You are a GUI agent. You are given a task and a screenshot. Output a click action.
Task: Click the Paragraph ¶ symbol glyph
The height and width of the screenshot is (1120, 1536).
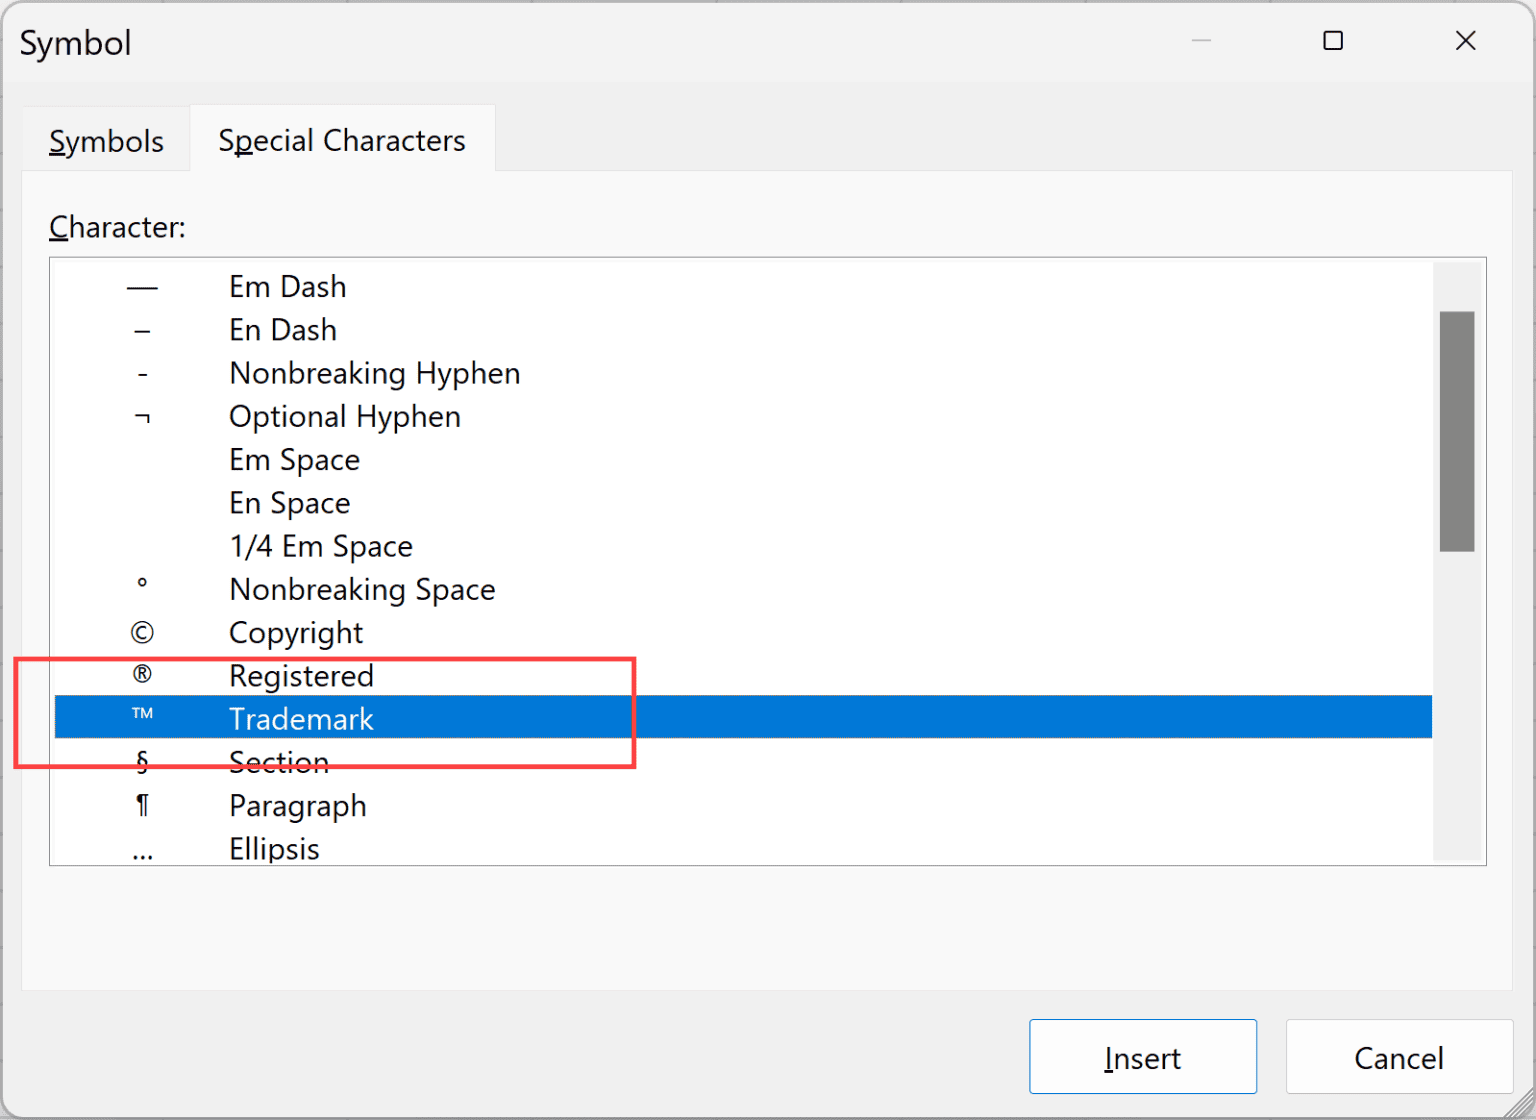click(142, 805)
